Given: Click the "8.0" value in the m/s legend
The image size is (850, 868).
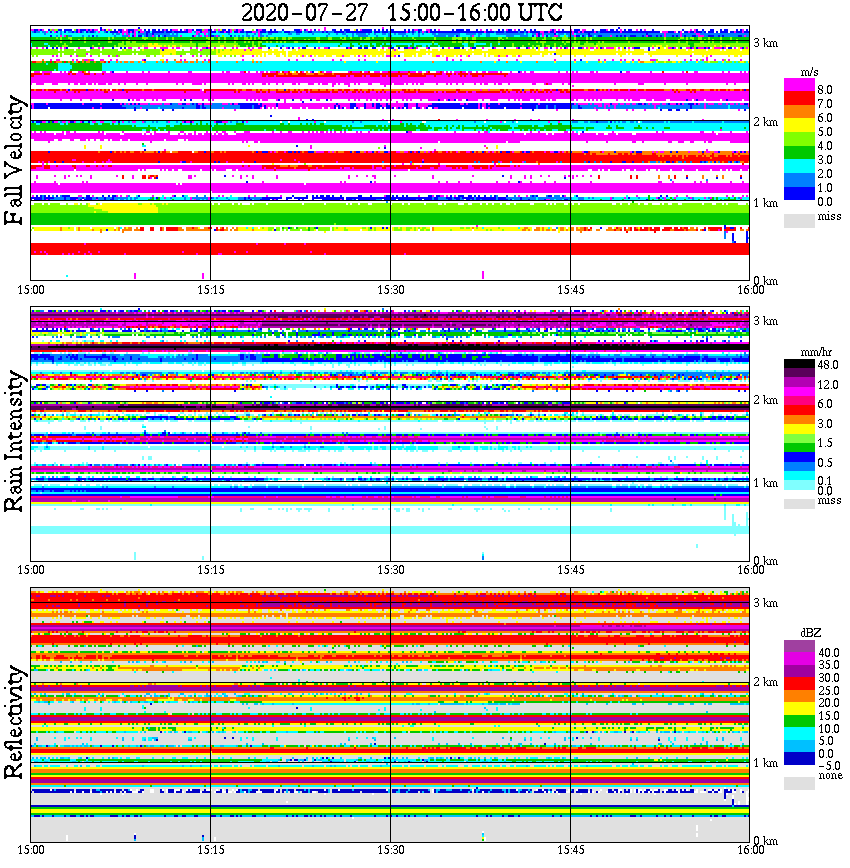Looking at the screenshot, I should point(825,90).
